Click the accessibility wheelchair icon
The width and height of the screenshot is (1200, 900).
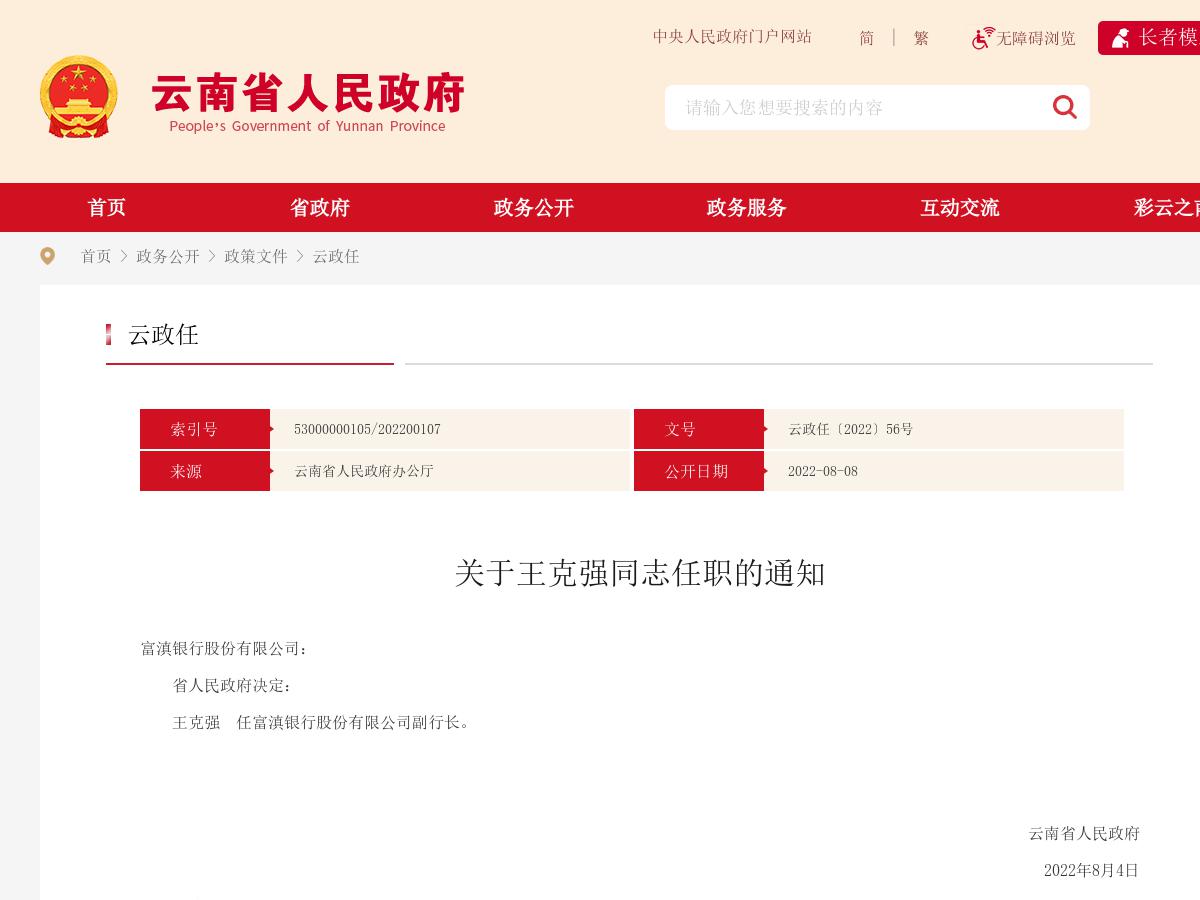click(983, 38)
